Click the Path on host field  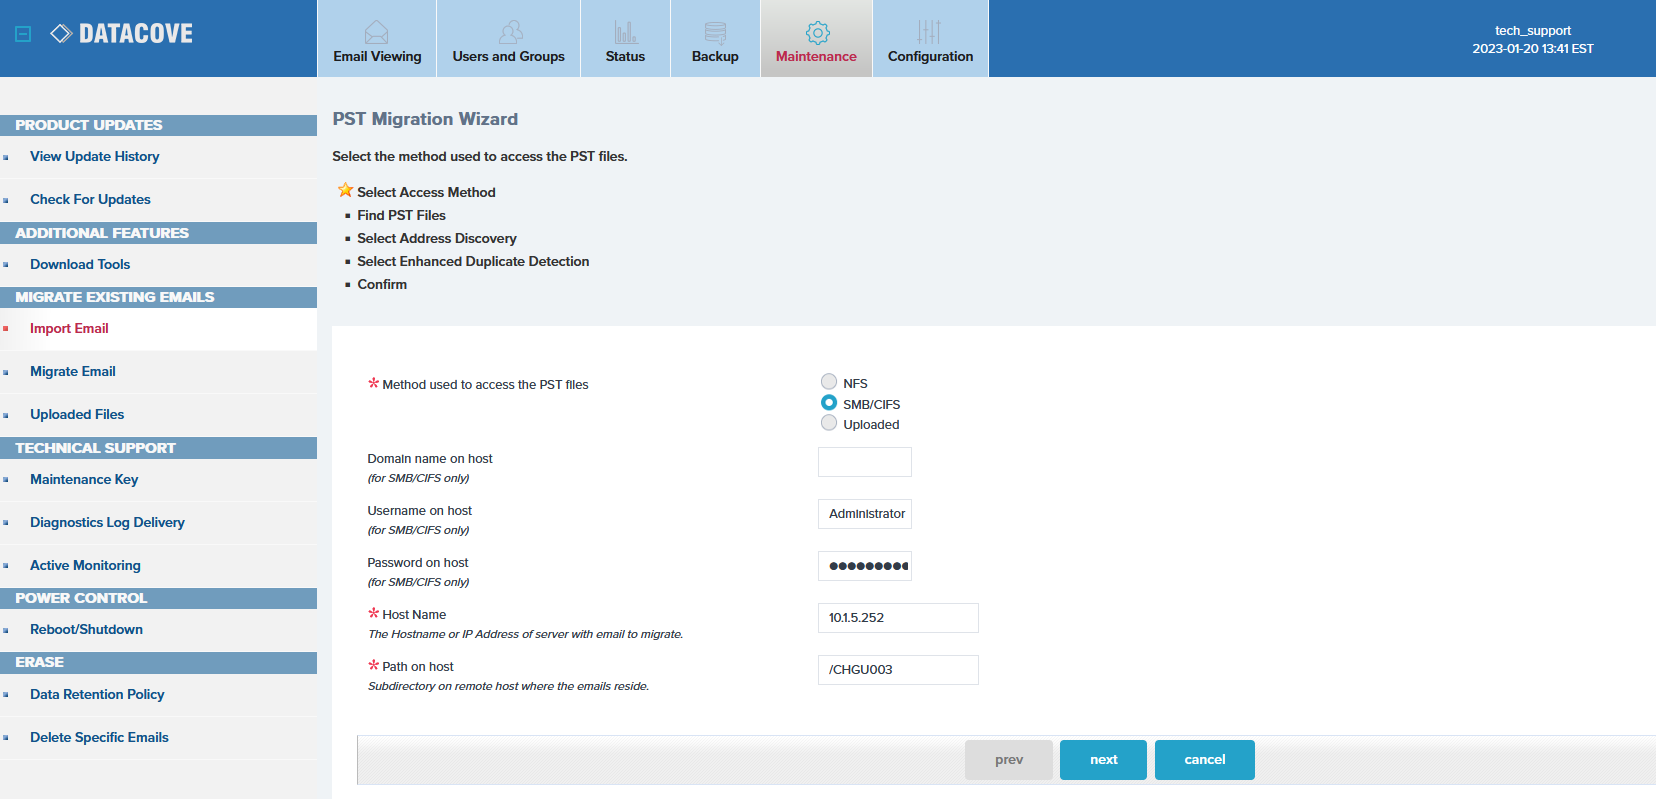point(897,670)
